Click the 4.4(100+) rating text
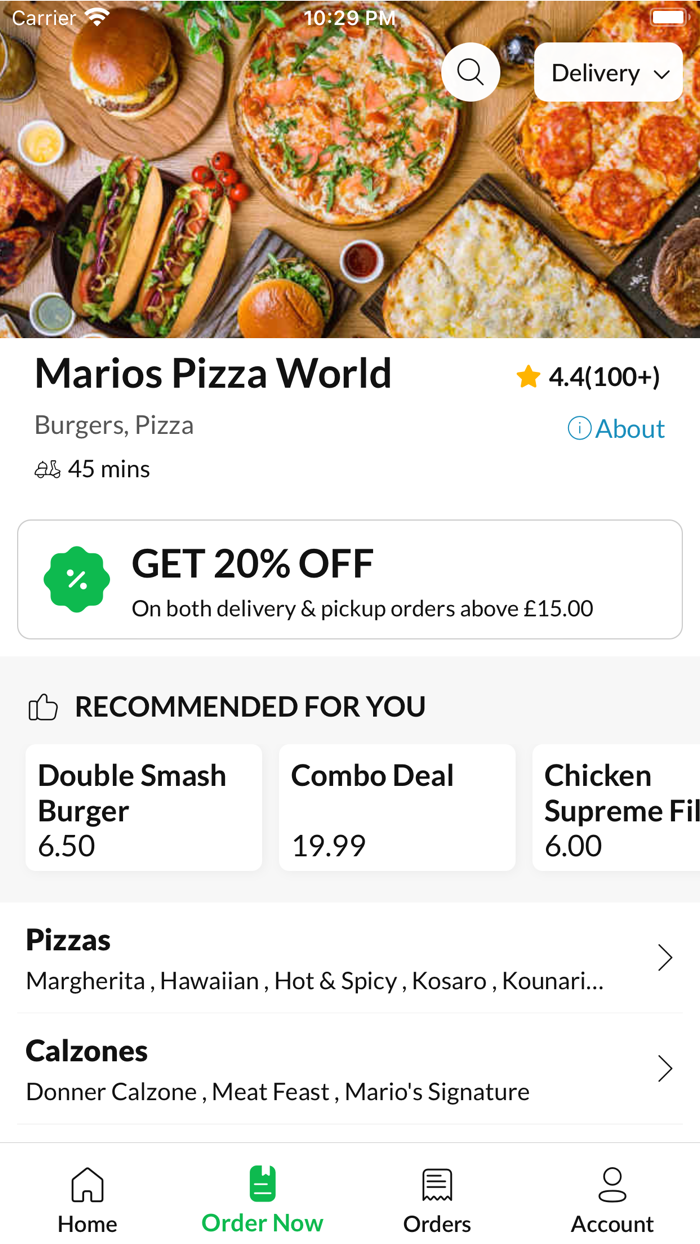700x1244 pixels. (x=604, y=376)
